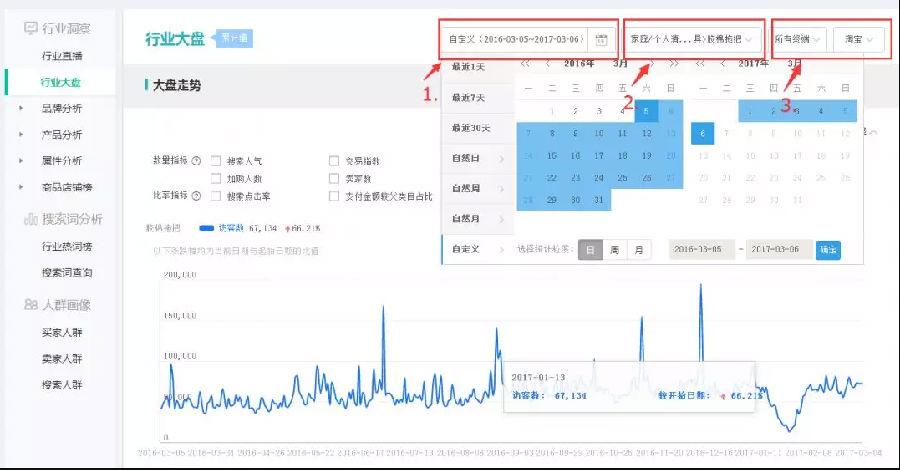The width and height of the screenshot is (900, 470).
Task: Open 搜索人群 page
Action: [x=62, y=385]
